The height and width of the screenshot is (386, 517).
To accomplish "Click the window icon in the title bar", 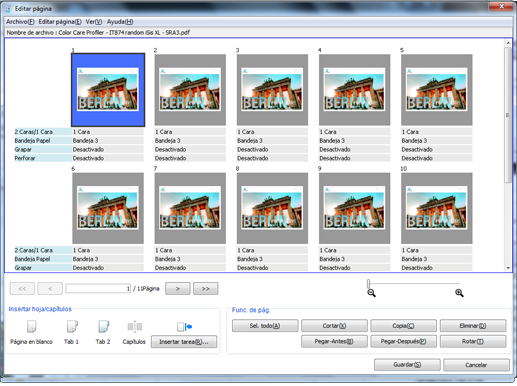I will [8, 9].
